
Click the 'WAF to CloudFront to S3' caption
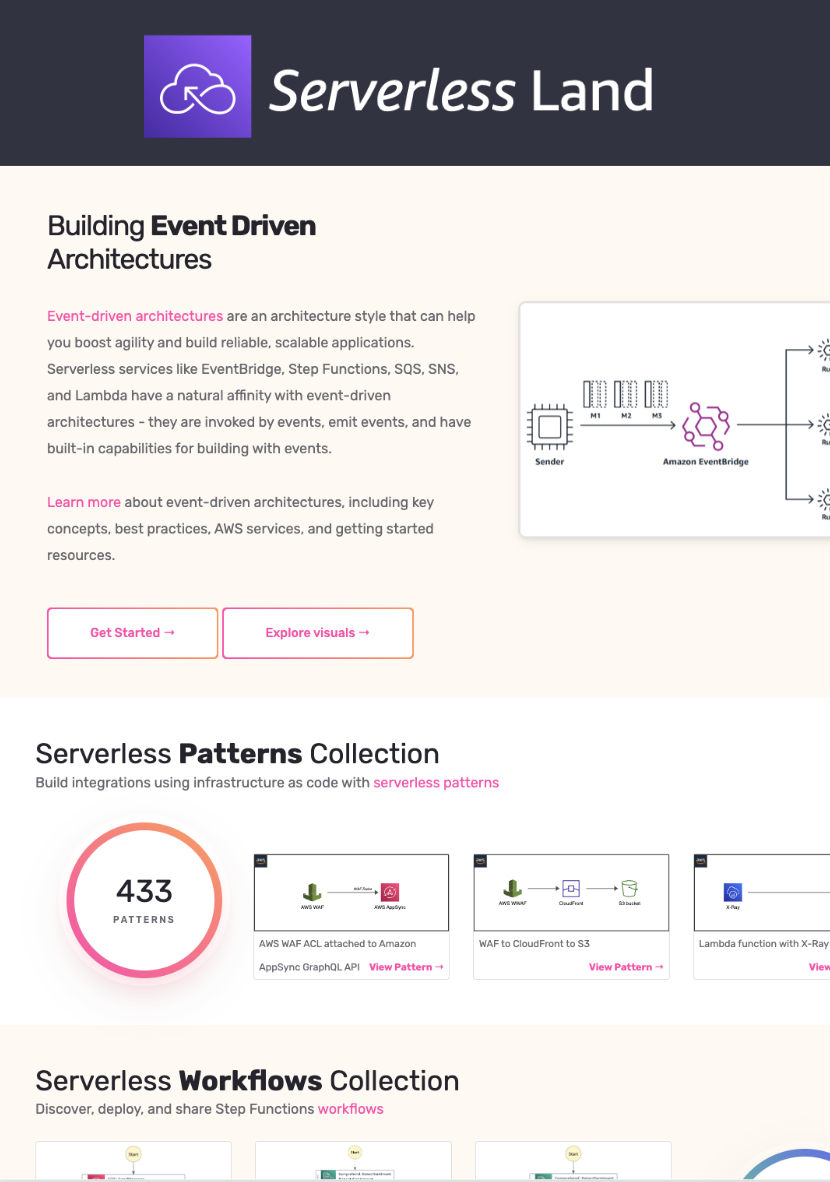coord(534,944)
